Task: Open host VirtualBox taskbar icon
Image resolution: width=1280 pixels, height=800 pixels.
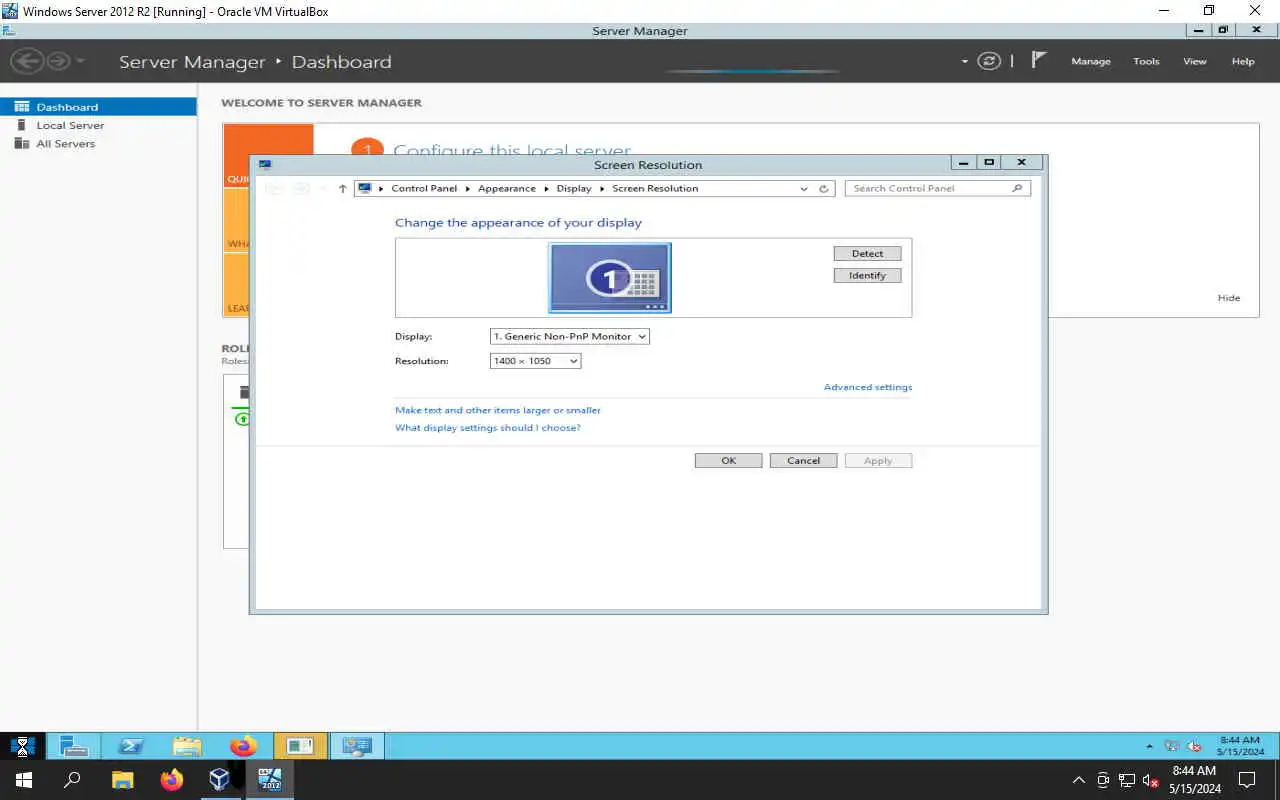Action: (x=220, y=780)
